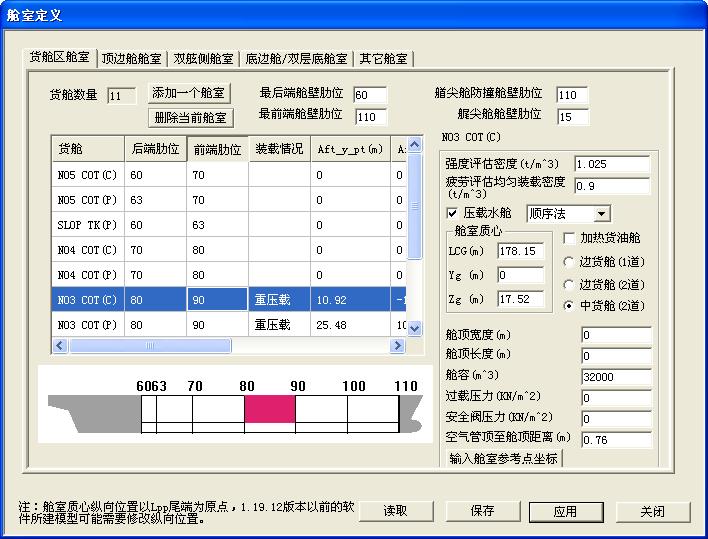Click the 前端肋位 column header
The height and width of the screenshot is (539, 708).
pos(216,150)
